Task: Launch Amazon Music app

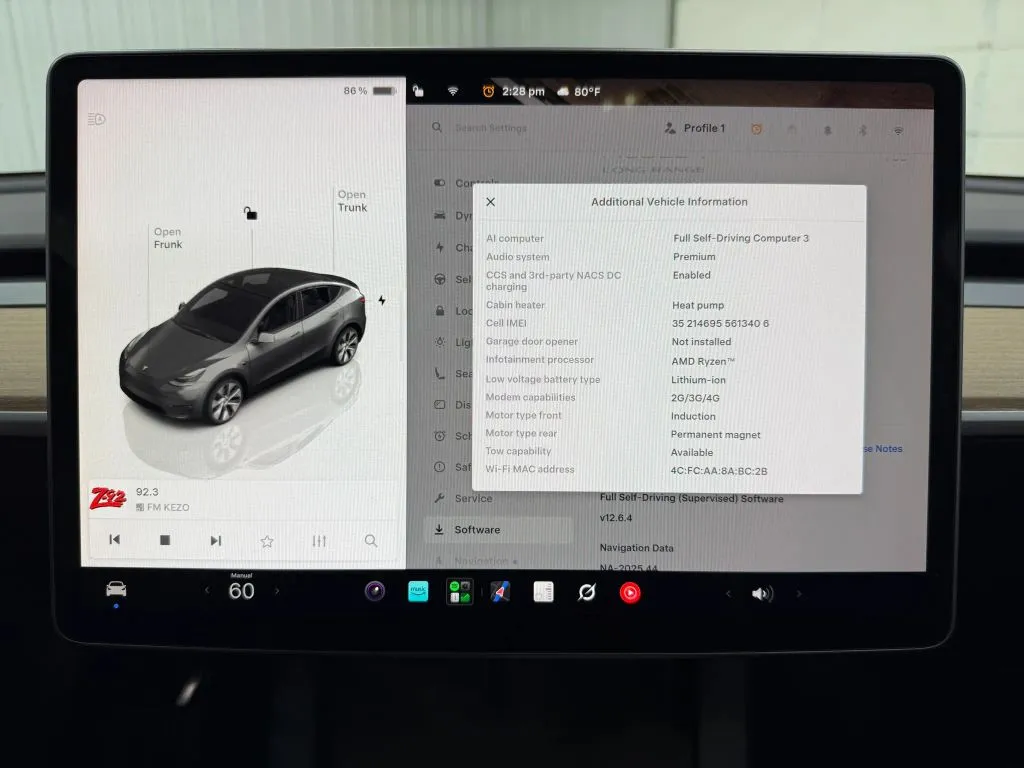Action: coord(418,592)
